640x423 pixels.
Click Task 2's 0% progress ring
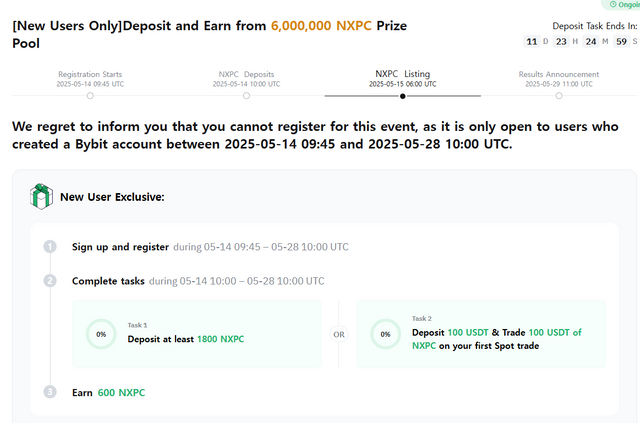point(385,334)
